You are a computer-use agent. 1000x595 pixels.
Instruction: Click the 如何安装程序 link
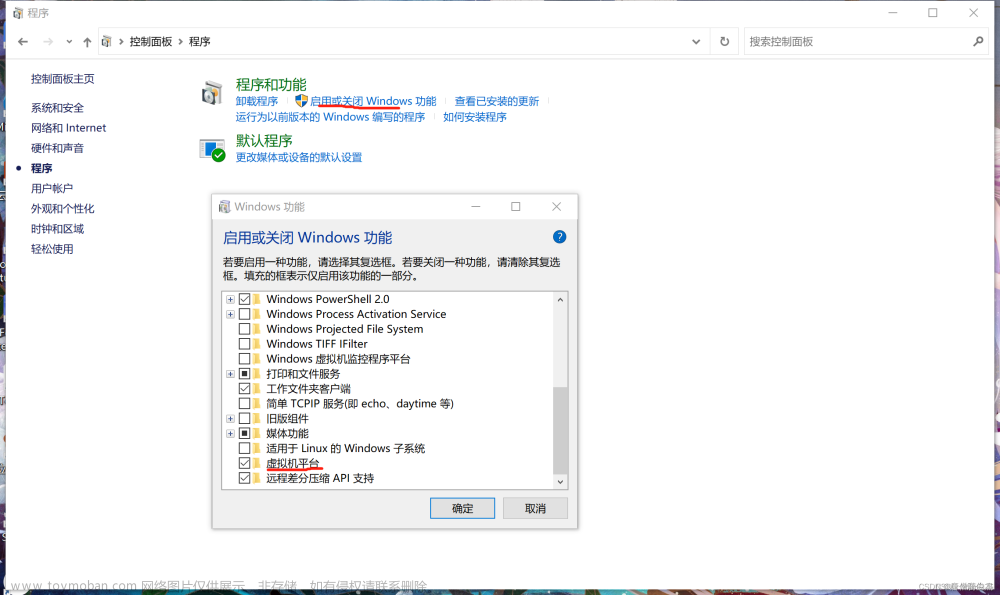click(x=474, y=117)
